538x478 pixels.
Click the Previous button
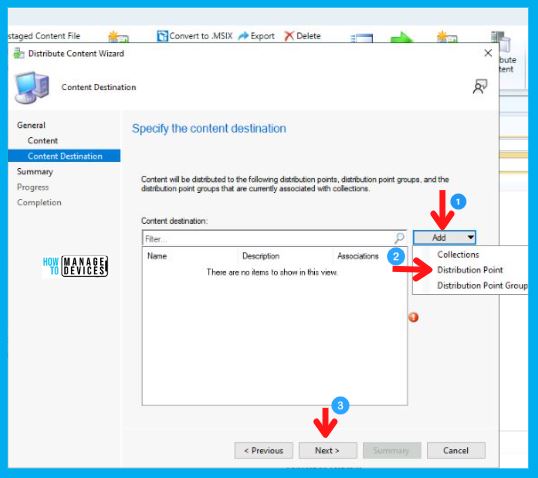coord(264,451)
